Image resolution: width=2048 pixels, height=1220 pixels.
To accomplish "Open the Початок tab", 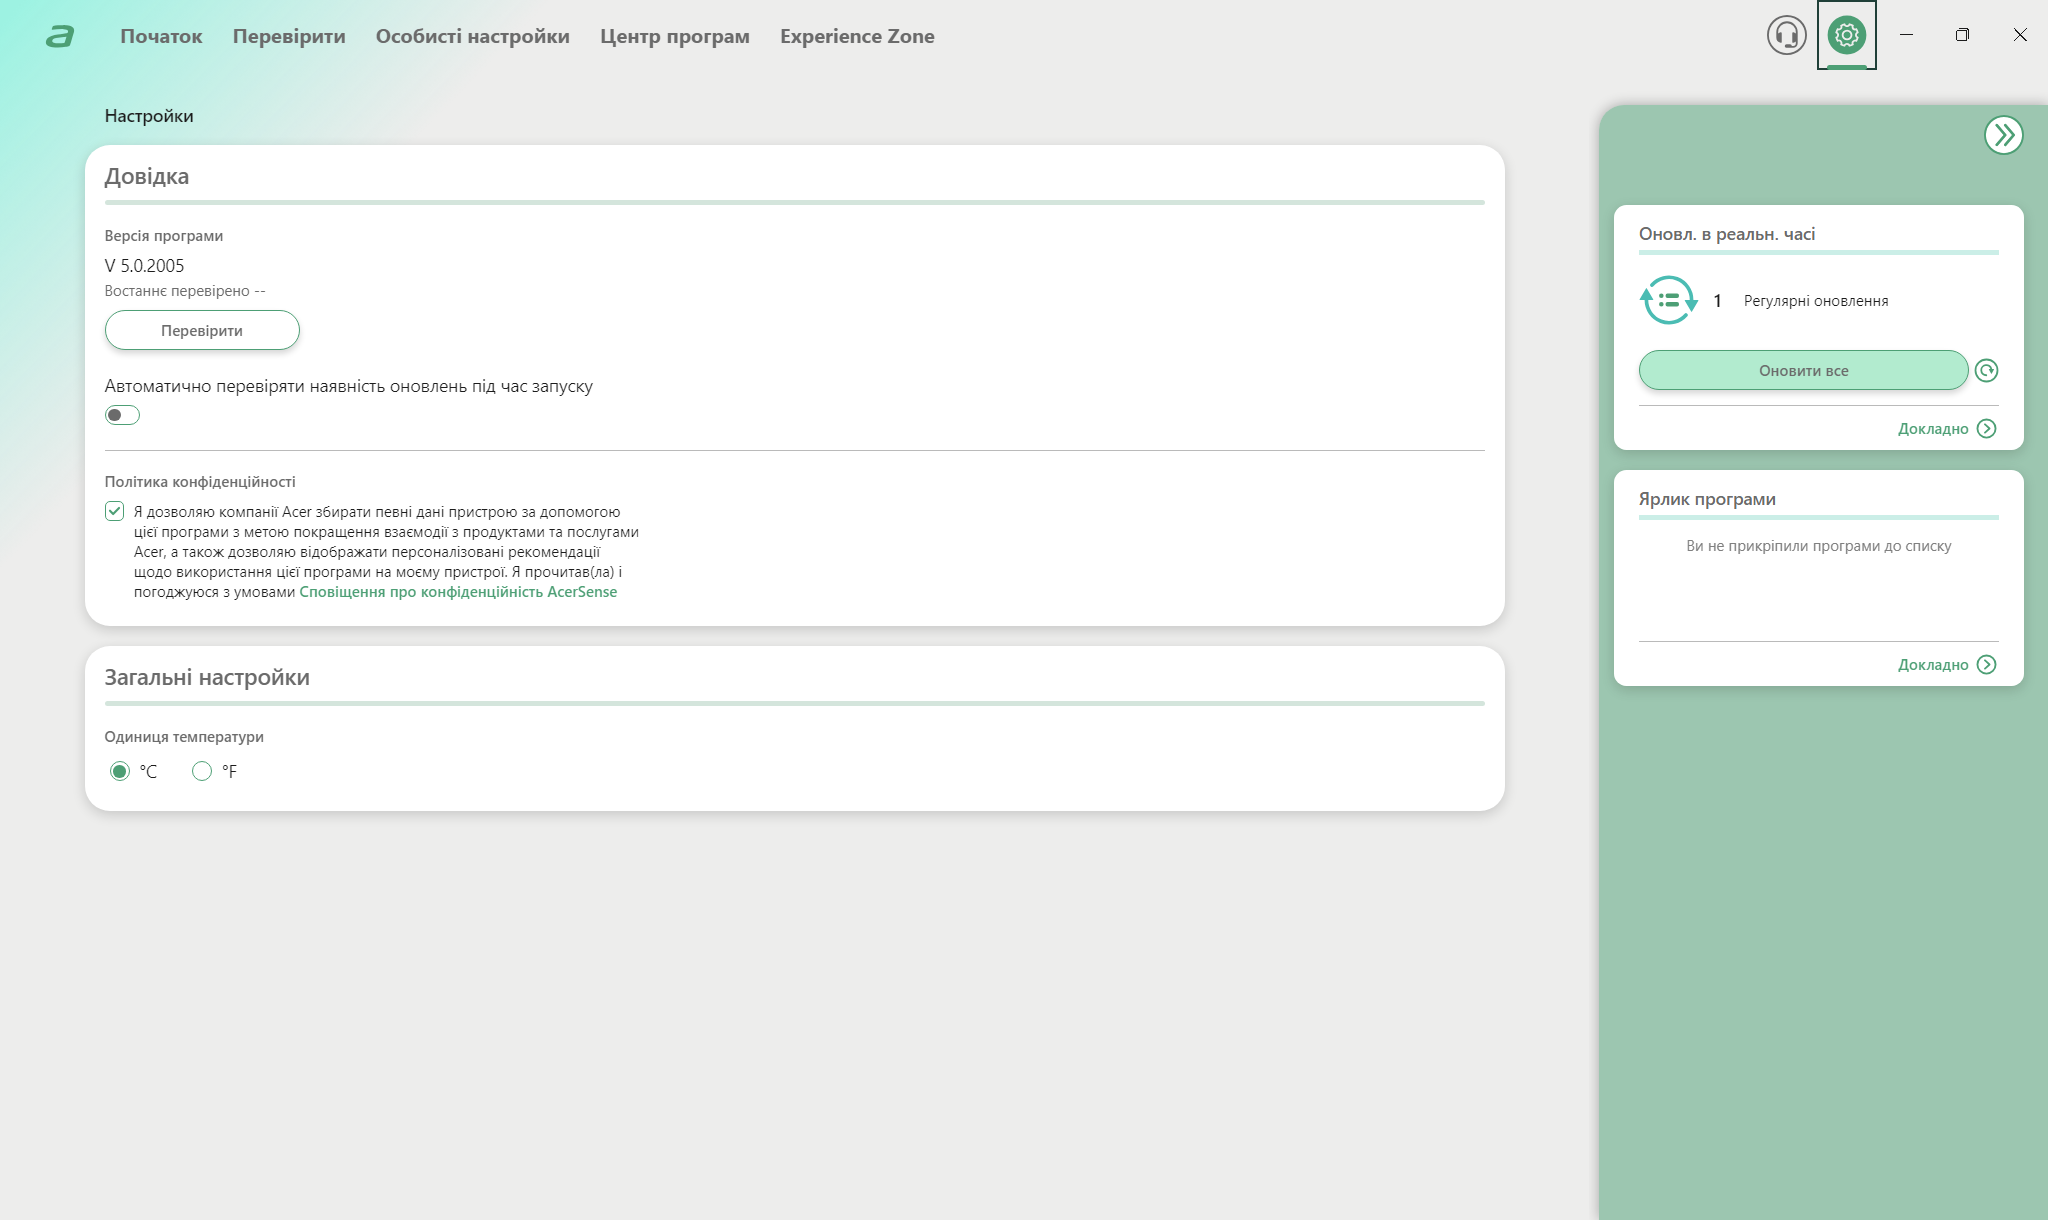I will (x=161, y=37).
